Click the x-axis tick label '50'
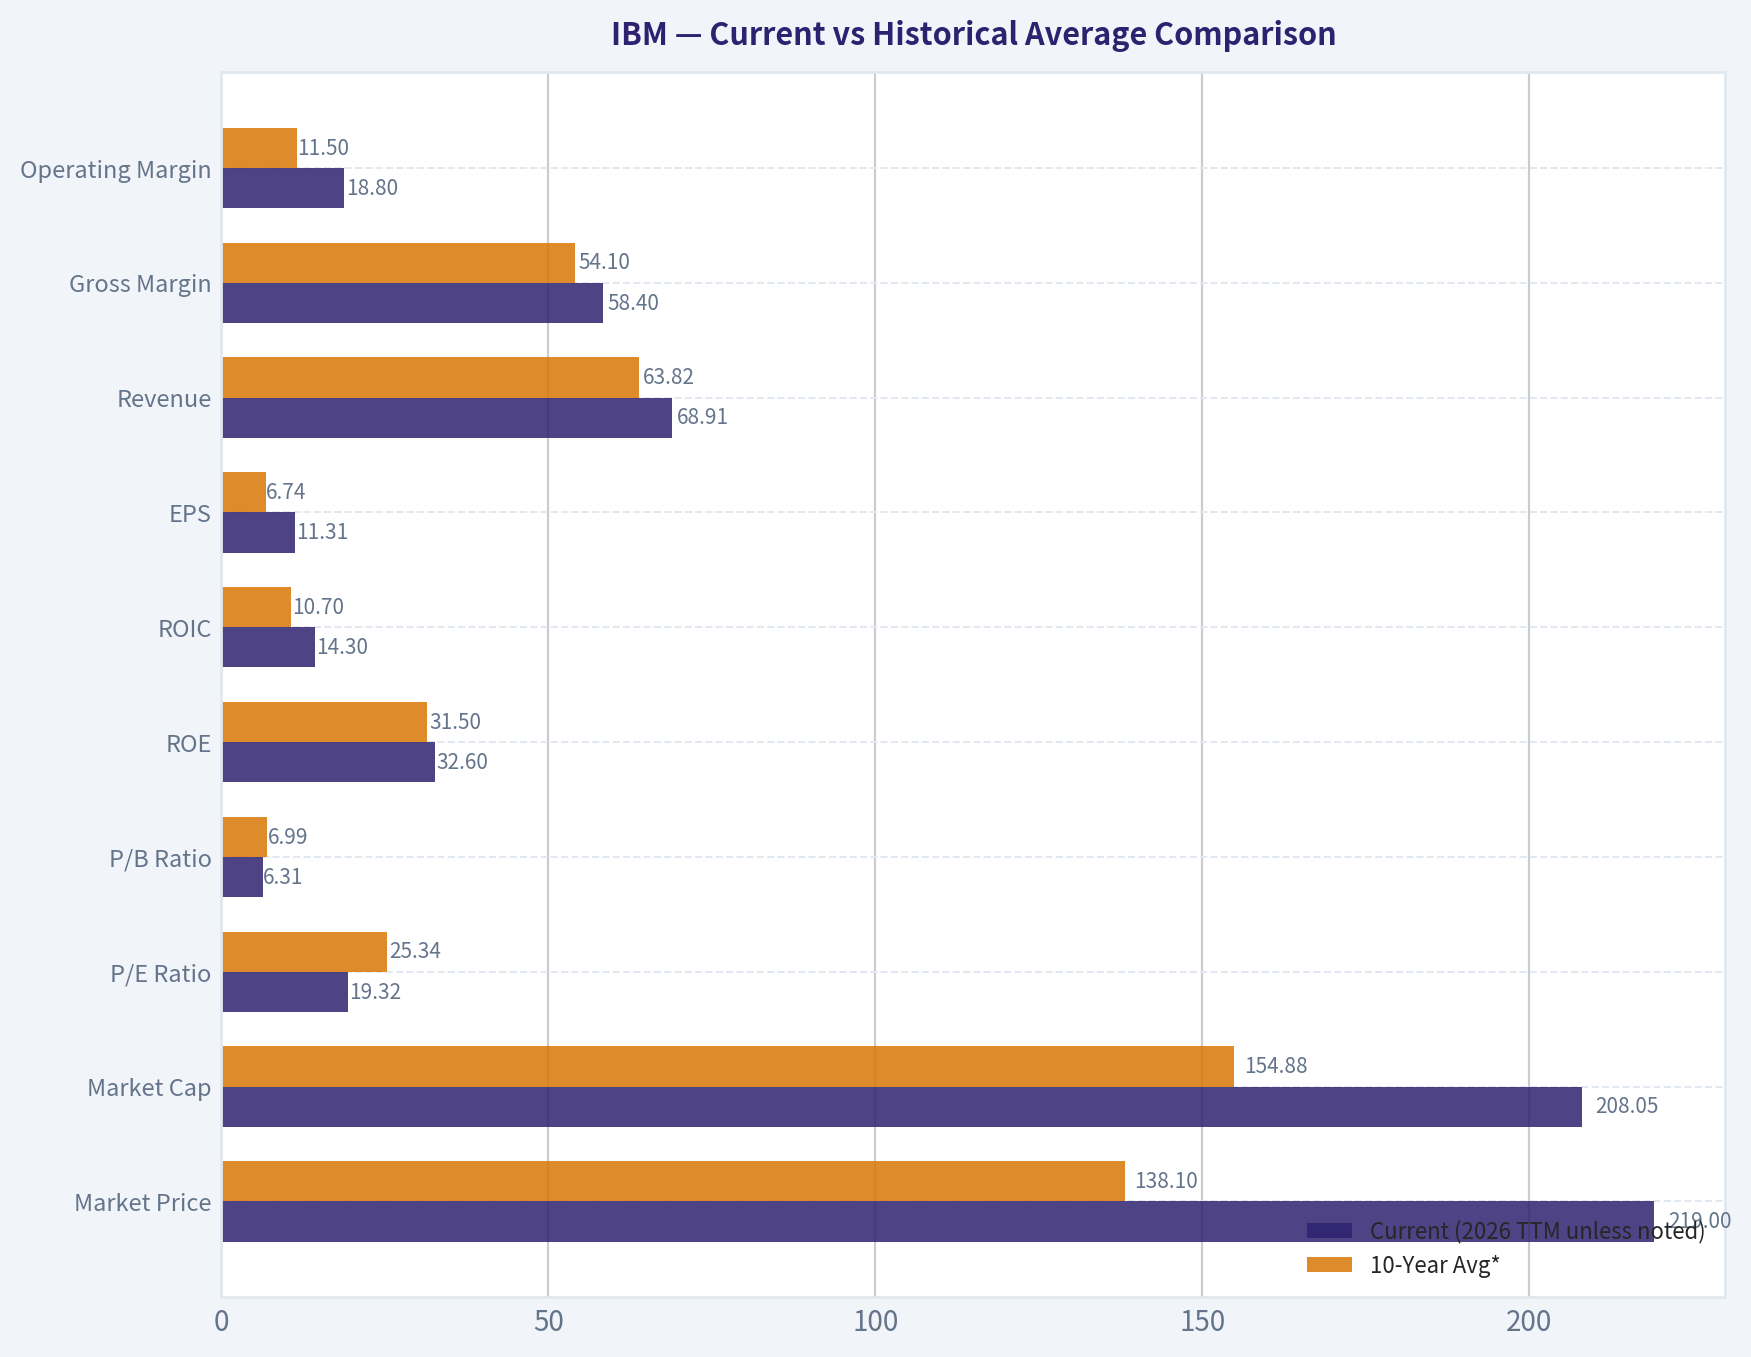Screen dimensions: 1751x1357 pos(548,1322)
